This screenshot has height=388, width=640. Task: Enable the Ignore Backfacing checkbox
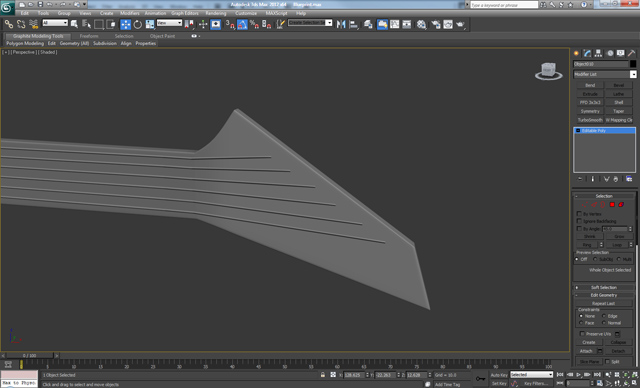click(x=579, y=221)
